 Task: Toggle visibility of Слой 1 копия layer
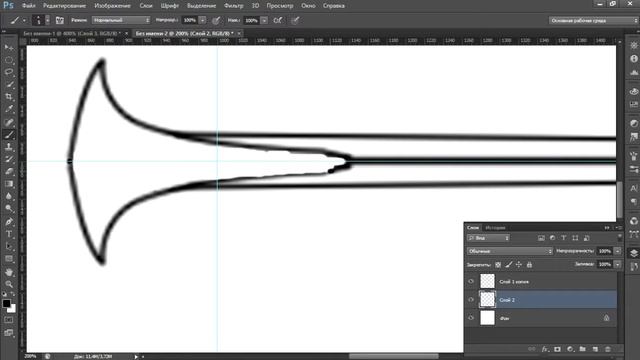[471, 281]
